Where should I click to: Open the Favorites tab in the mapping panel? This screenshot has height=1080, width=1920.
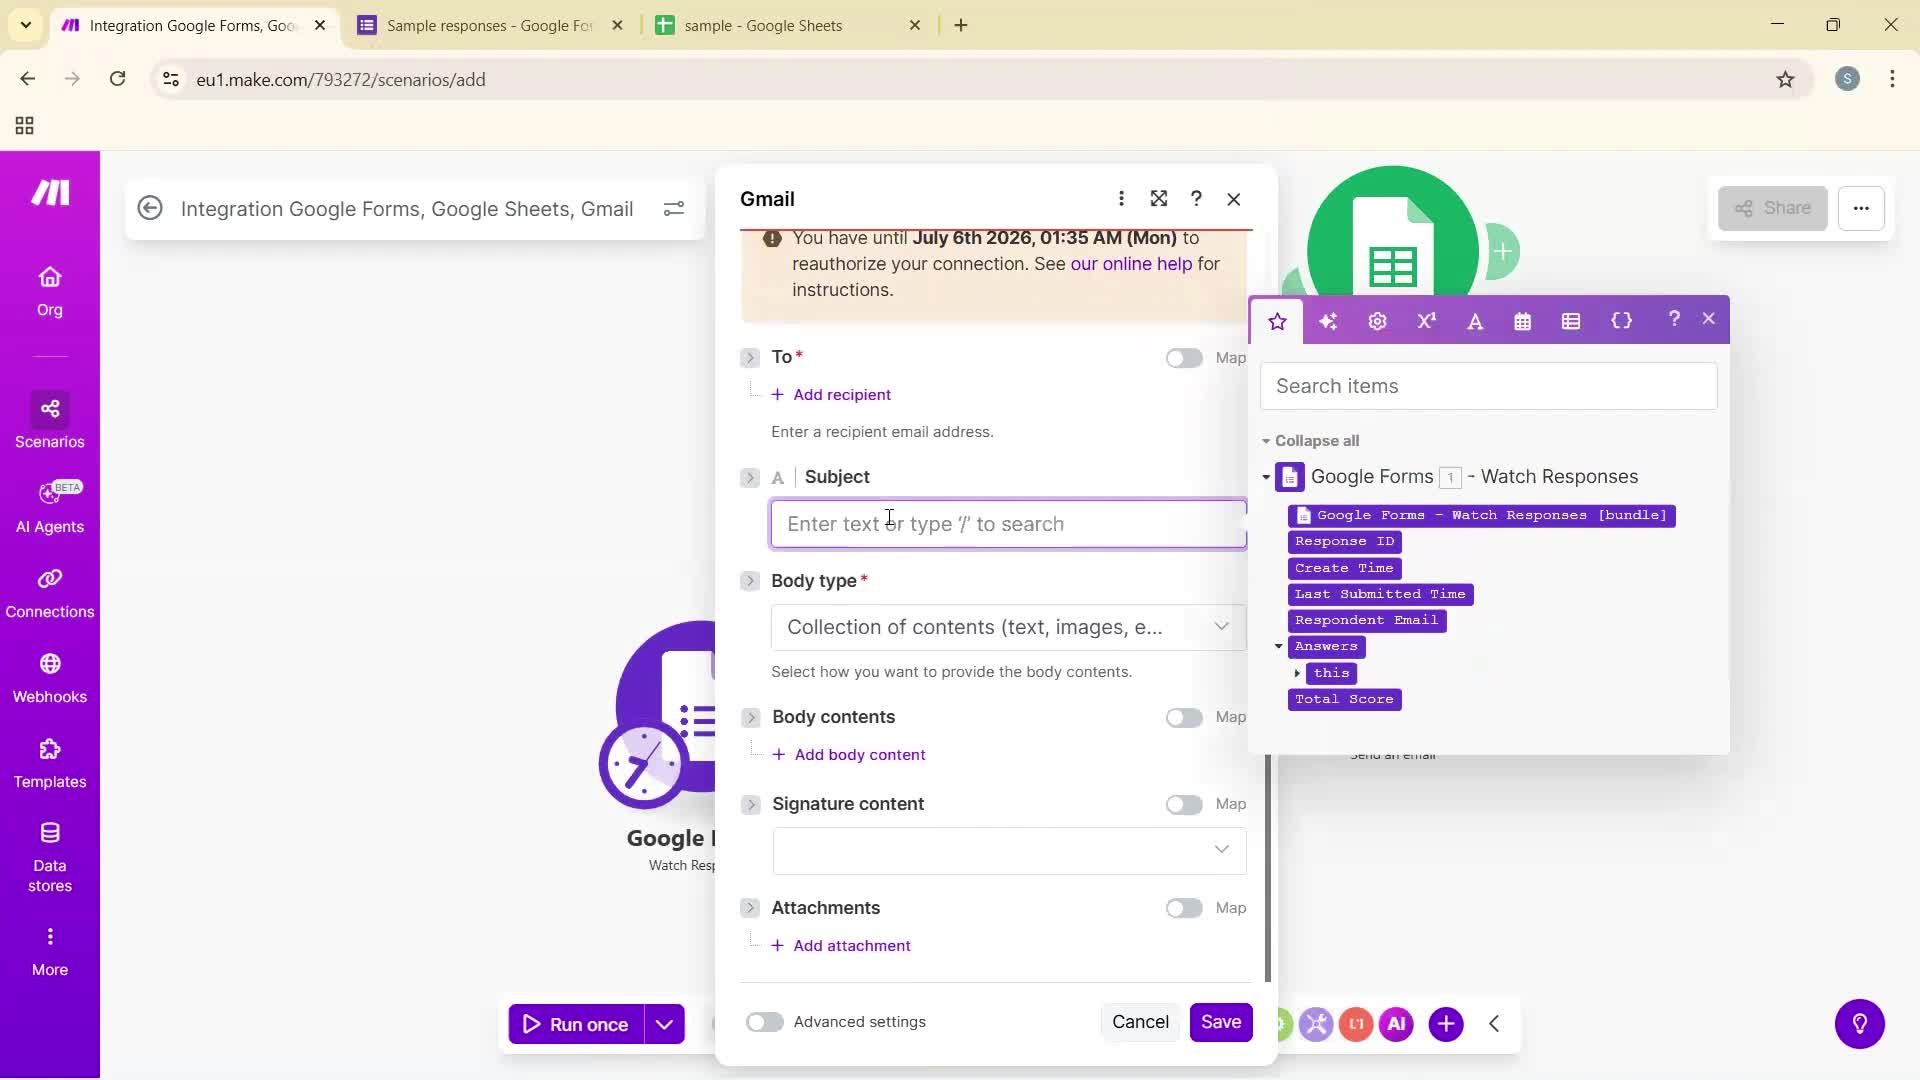click(1277, 320)
